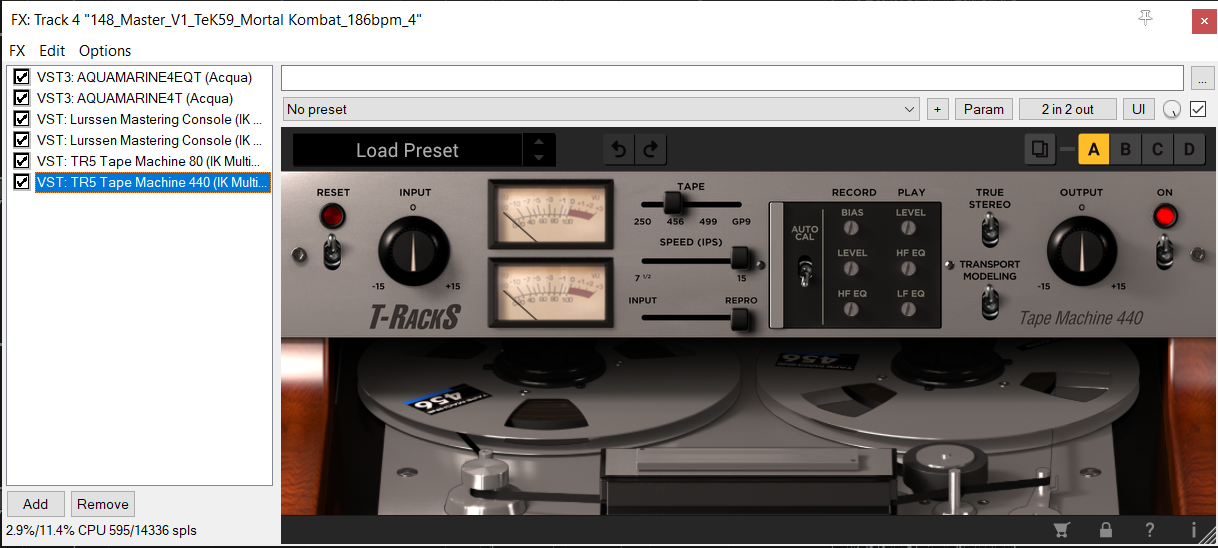
Task: Toggle the plugin bypass checkbox top right
Action: coord(1198,109)
